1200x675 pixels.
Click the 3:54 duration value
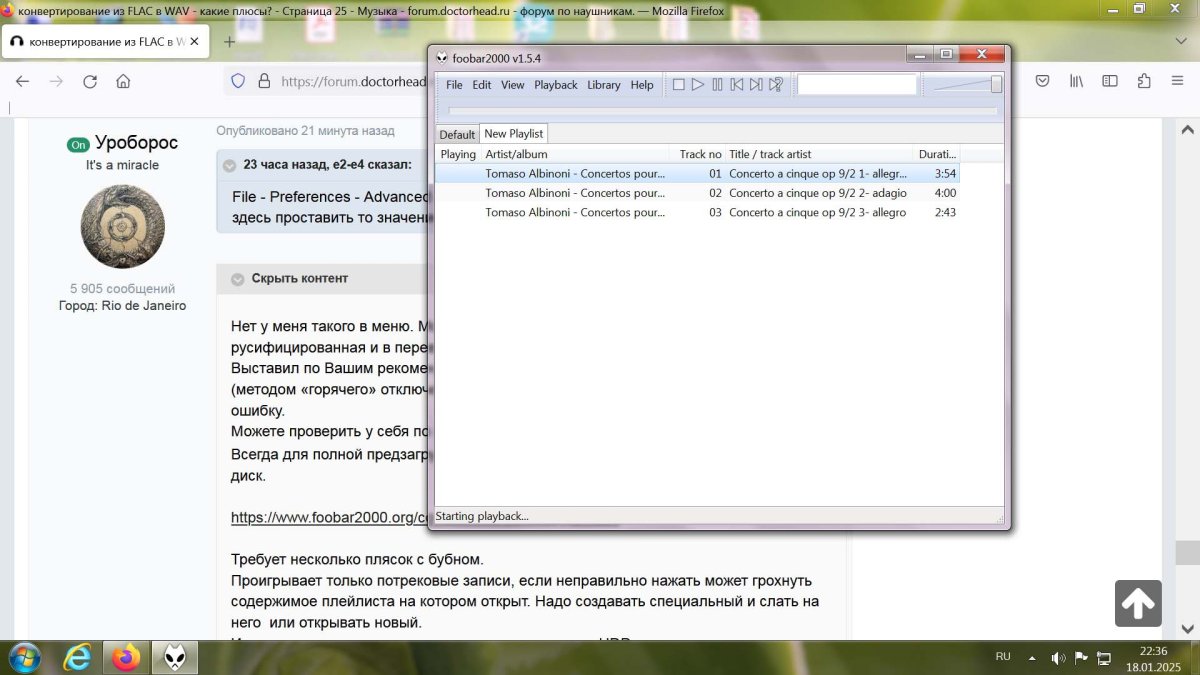945,173
